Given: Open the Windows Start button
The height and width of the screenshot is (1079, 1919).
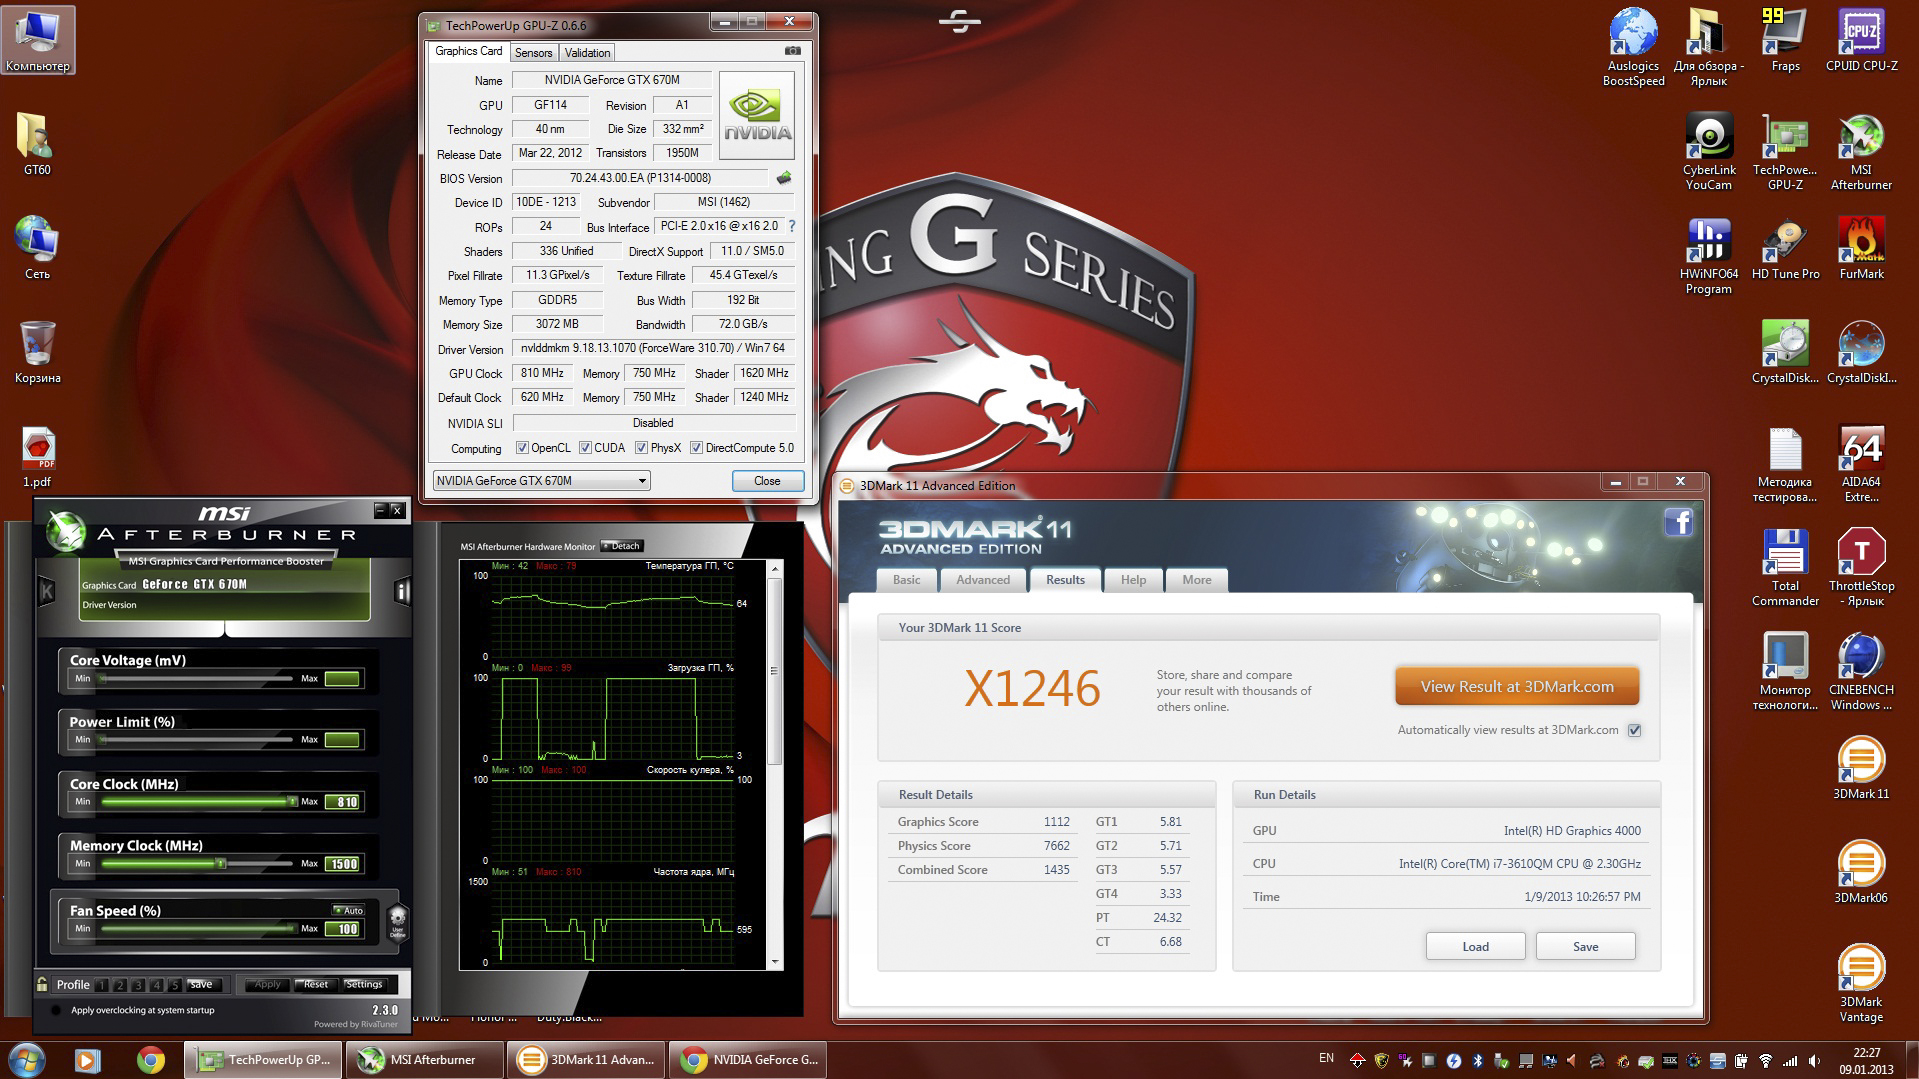Looking at the screenshot, I should click(x=27, y=1058).
